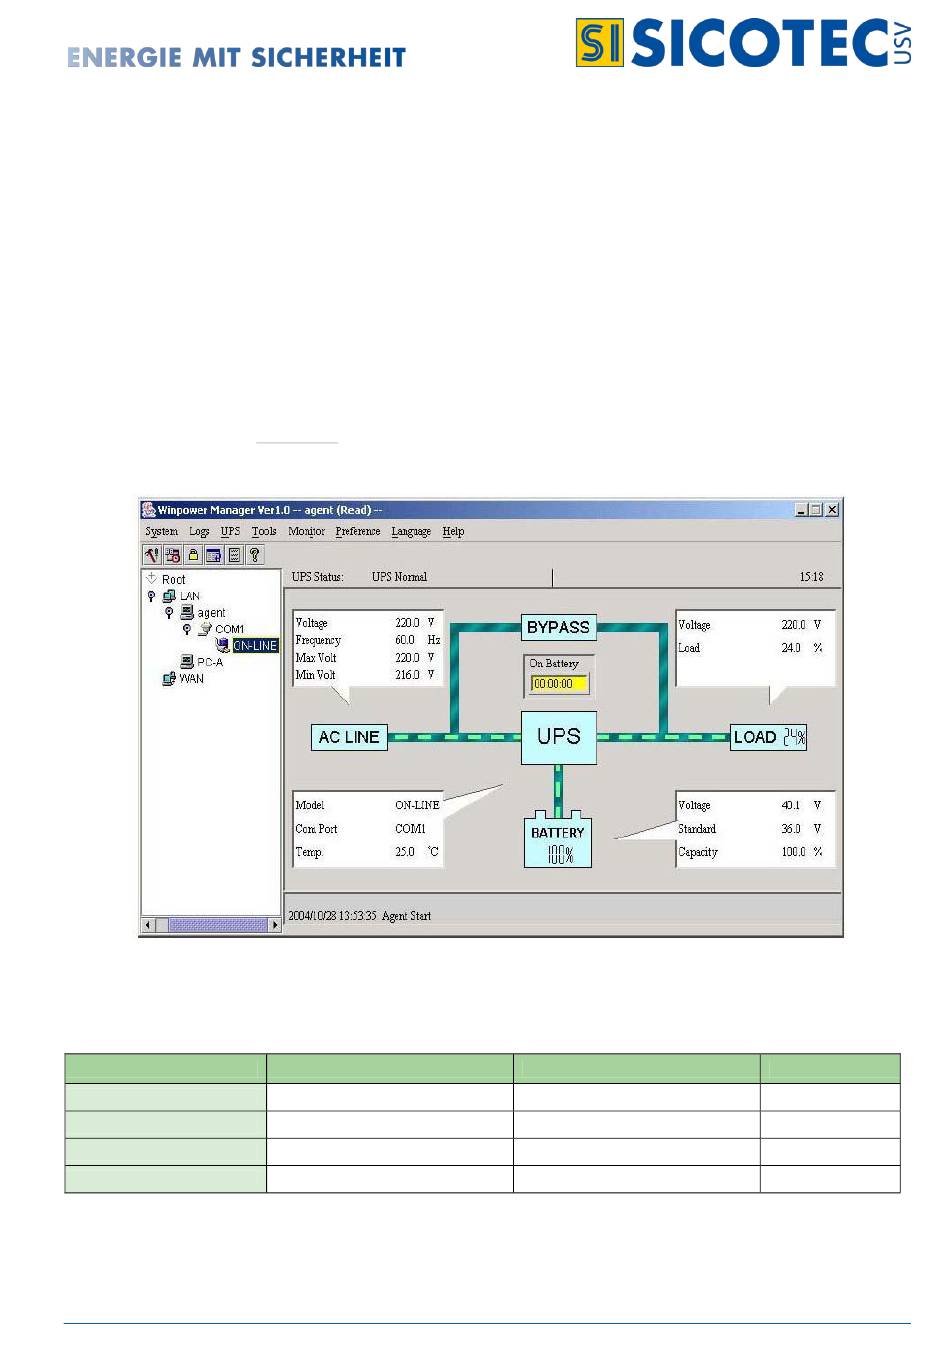Screen dimensions: 950x1369
Task: Click the Min Volt value '216.0'
Action: click(x=407, y=675)
